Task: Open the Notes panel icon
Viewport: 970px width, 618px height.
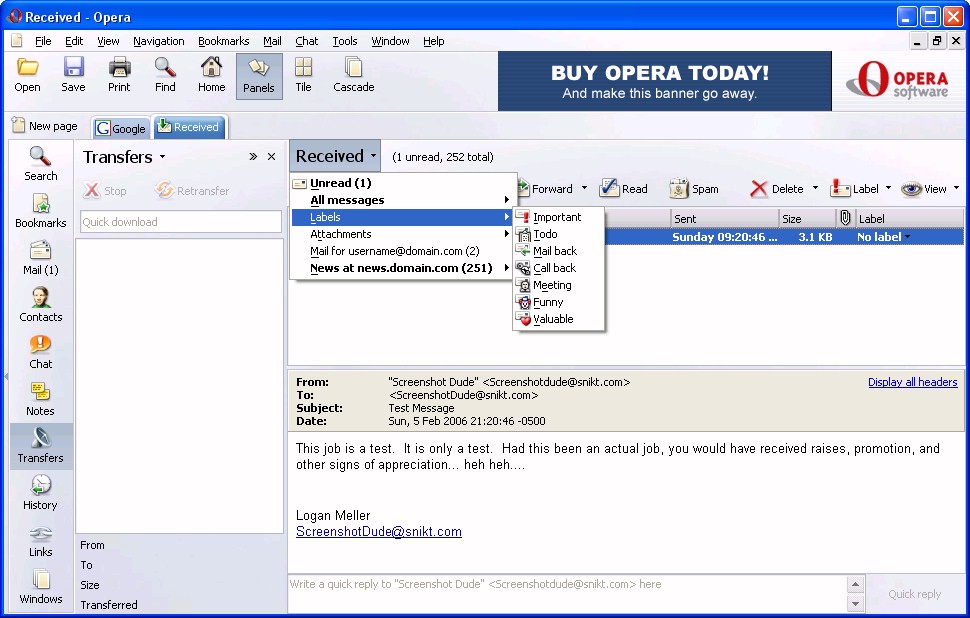Action: coord(41,399)
